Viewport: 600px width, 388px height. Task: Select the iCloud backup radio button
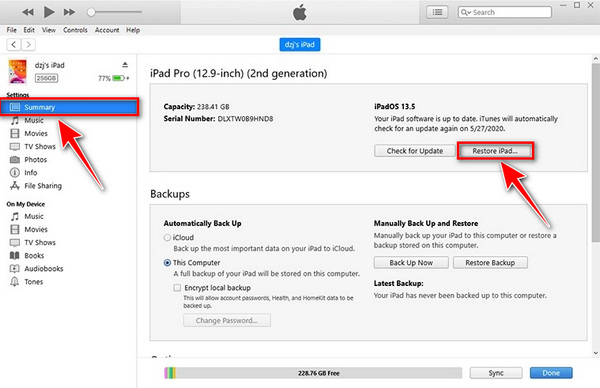click(x=167, y=237)
